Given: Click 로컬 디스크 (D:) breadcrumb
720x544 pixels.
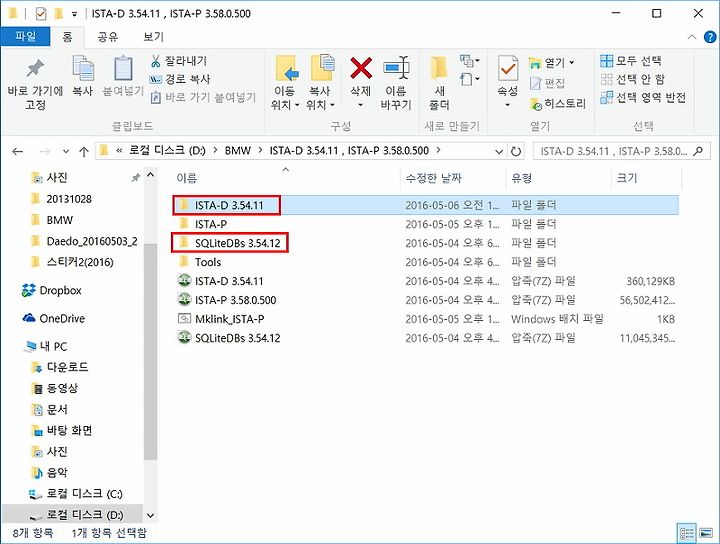Looking at the screenshot, I should tap(167, 151).
